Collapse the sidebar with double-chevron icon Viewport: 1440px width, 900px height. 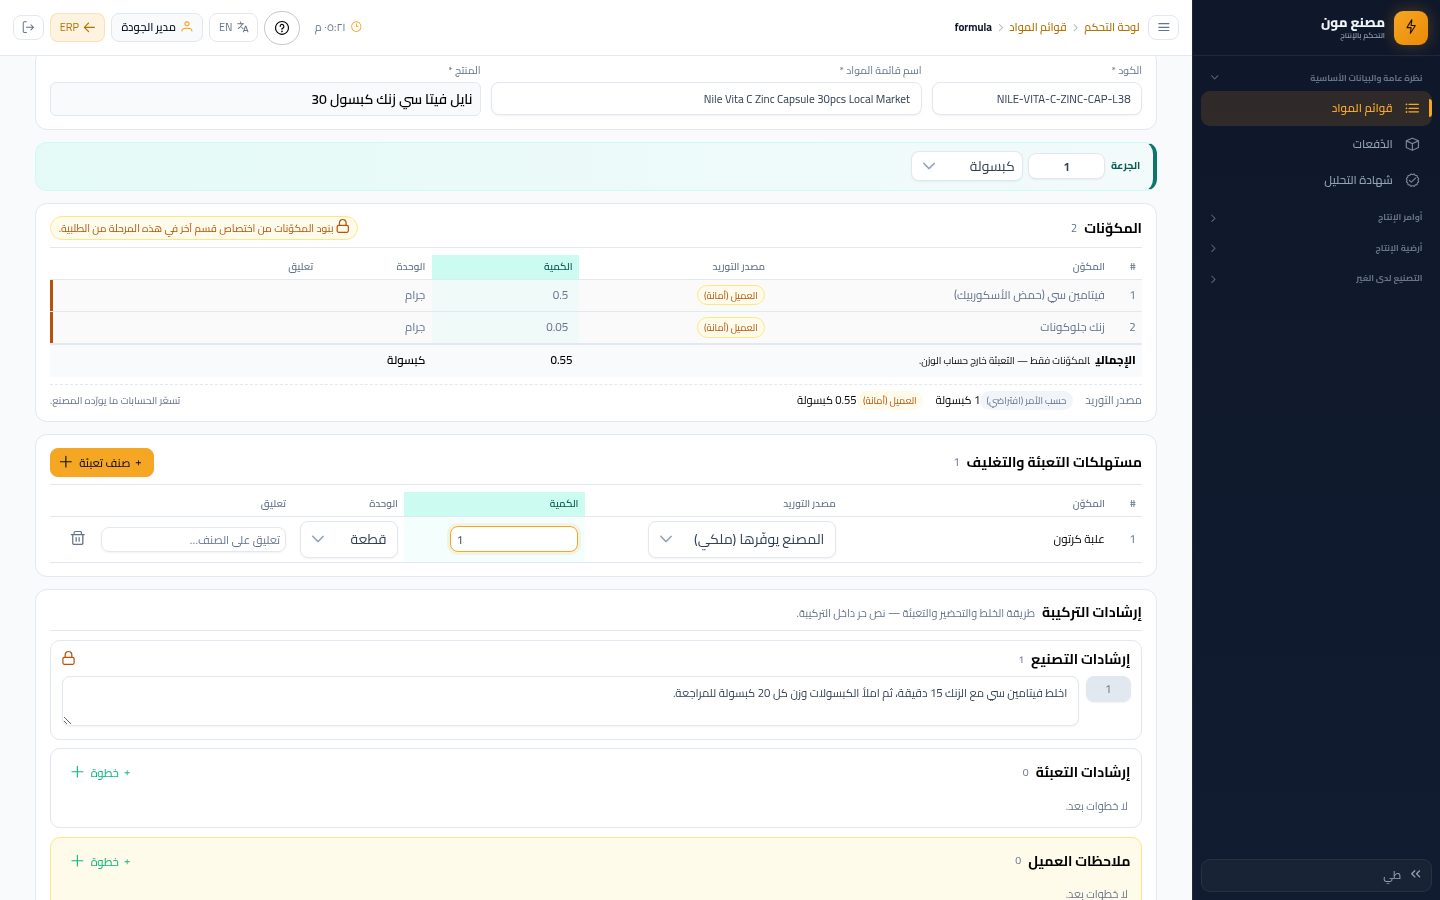click(1415, 874)
